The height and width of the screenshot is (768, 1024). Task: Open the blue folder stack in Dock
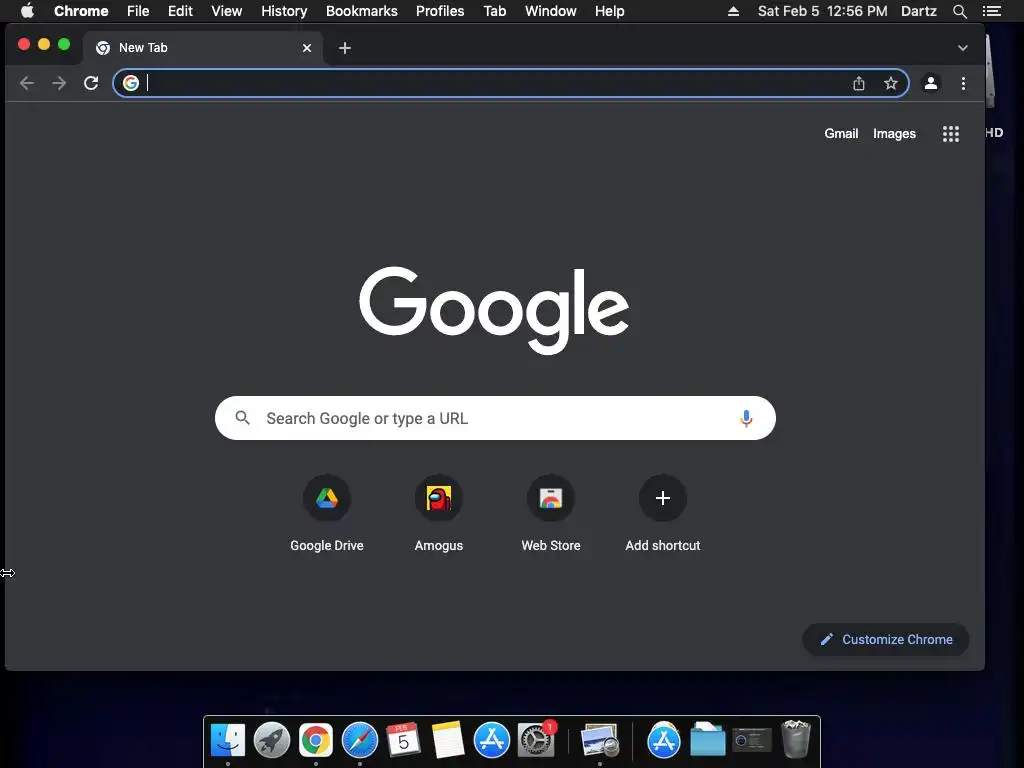pos(707,741)
